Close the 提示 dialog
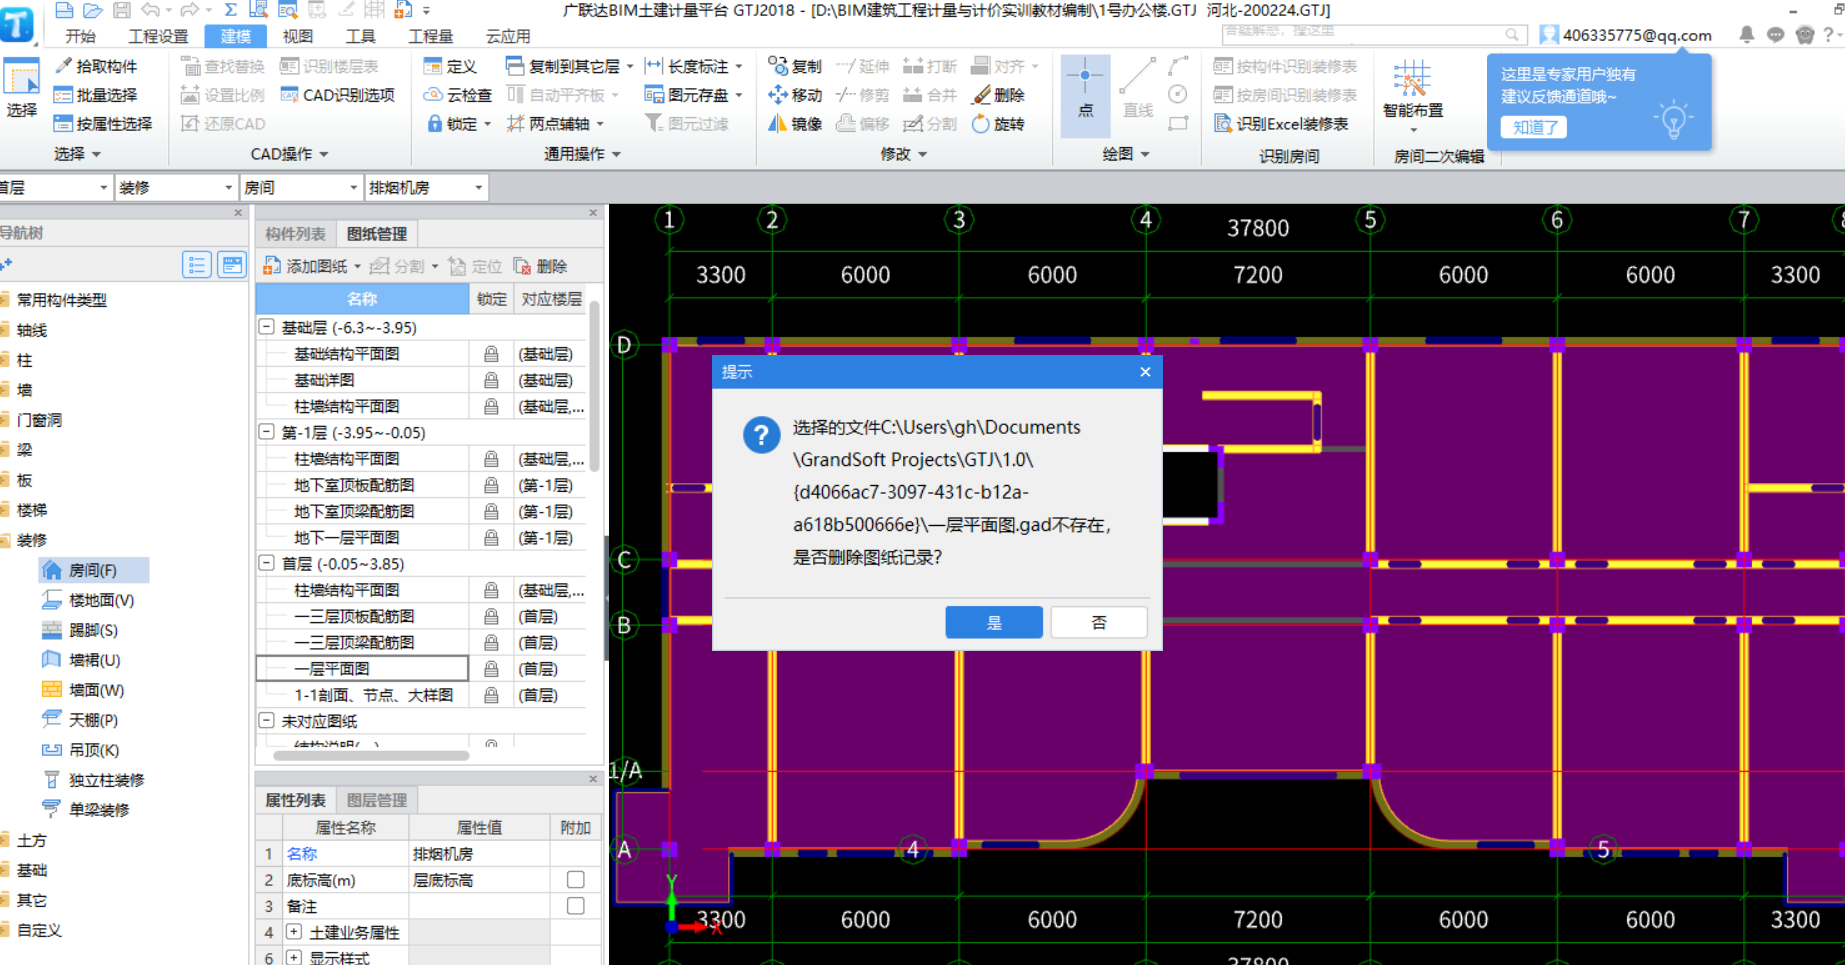 click(1145, 372)
